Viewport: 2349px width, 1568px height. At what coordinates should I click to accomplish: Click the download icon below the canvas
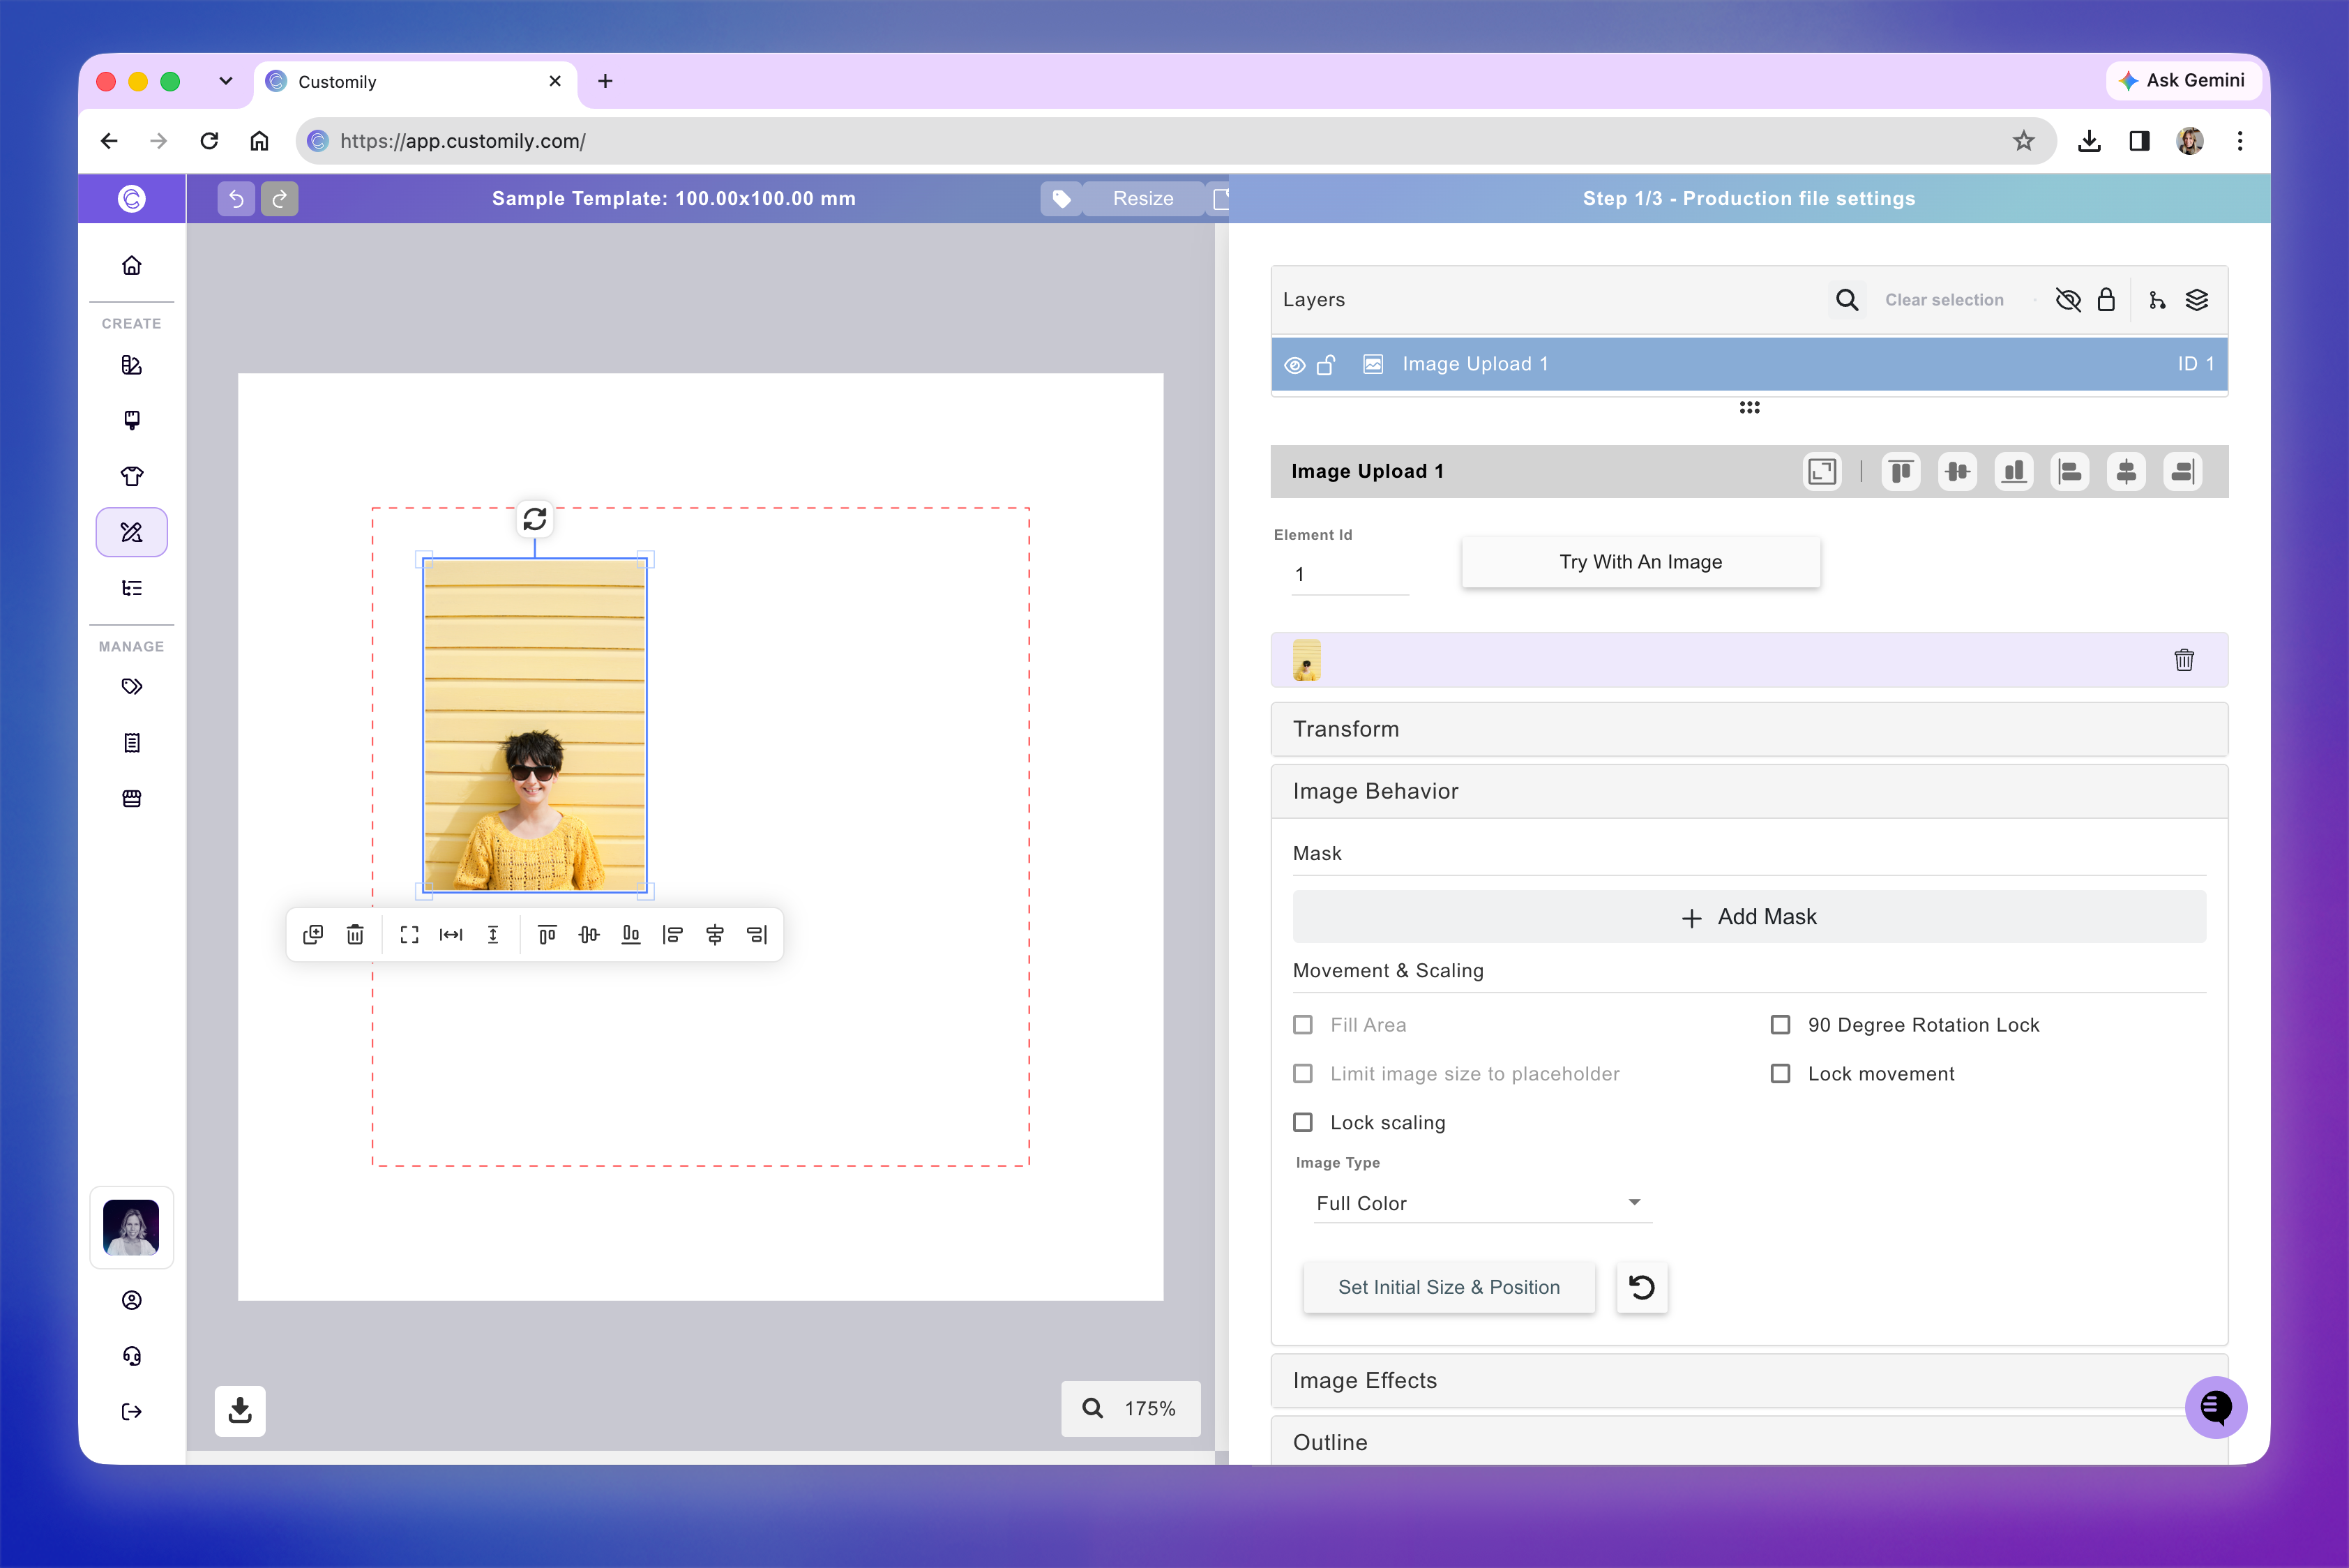tap(240, 1410)
